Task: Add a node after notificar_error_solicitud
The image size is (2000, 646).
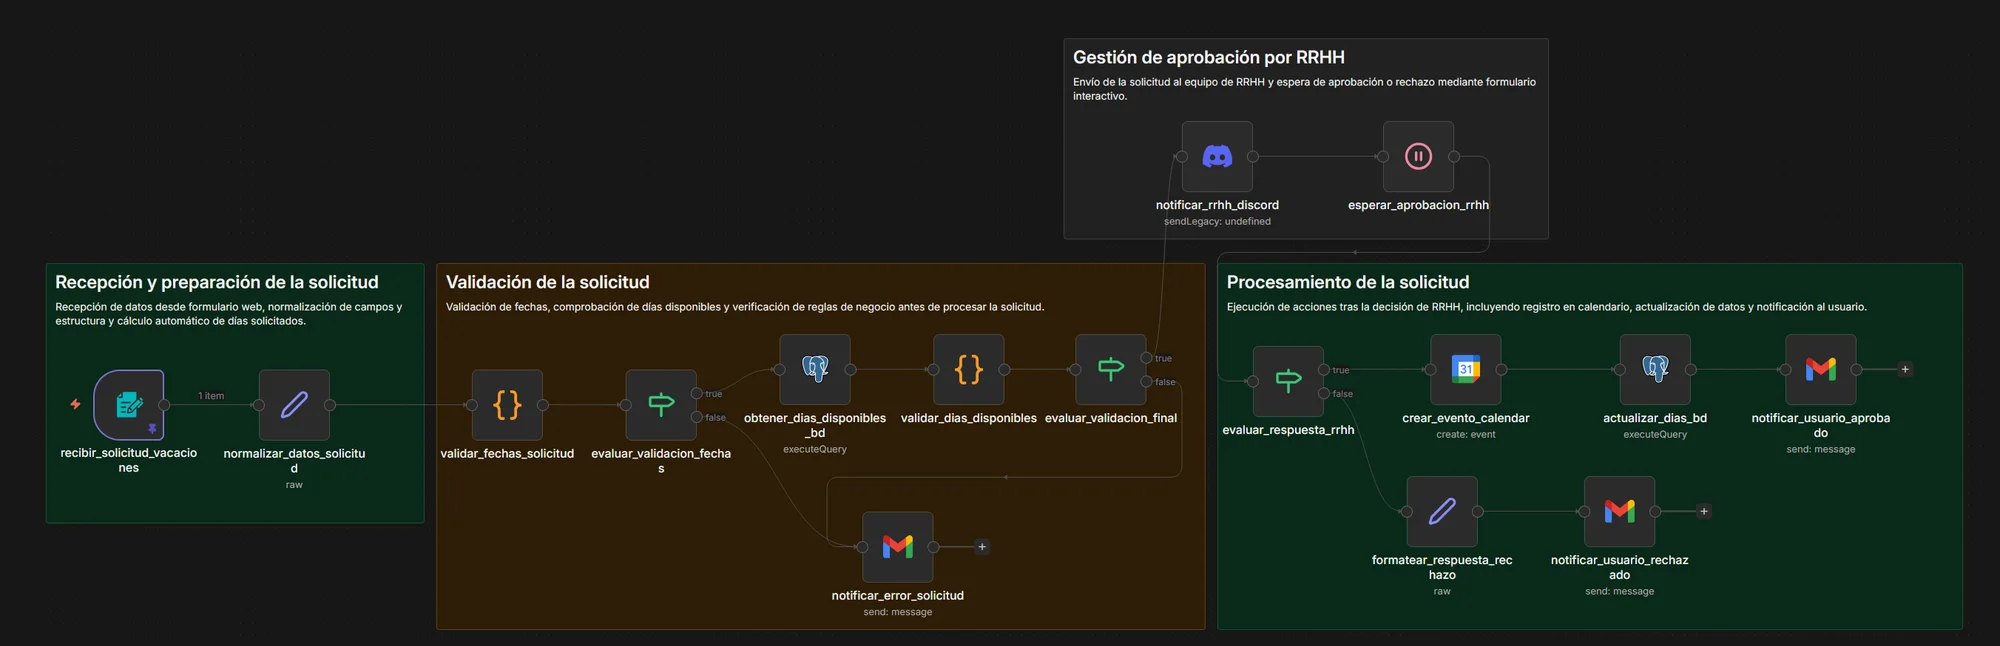Action: click(982, 547)
